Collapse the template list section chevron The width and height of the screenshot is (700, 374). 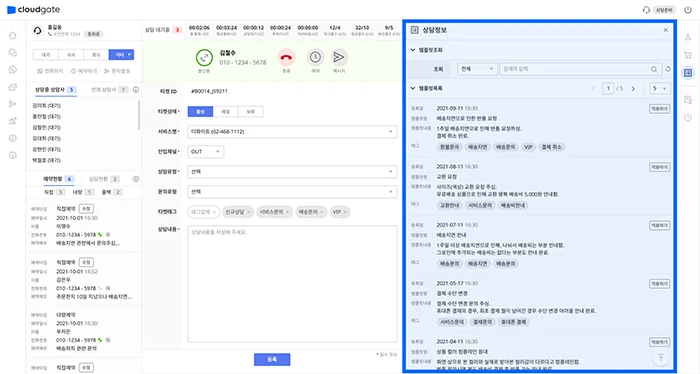[x=413, y=88]
